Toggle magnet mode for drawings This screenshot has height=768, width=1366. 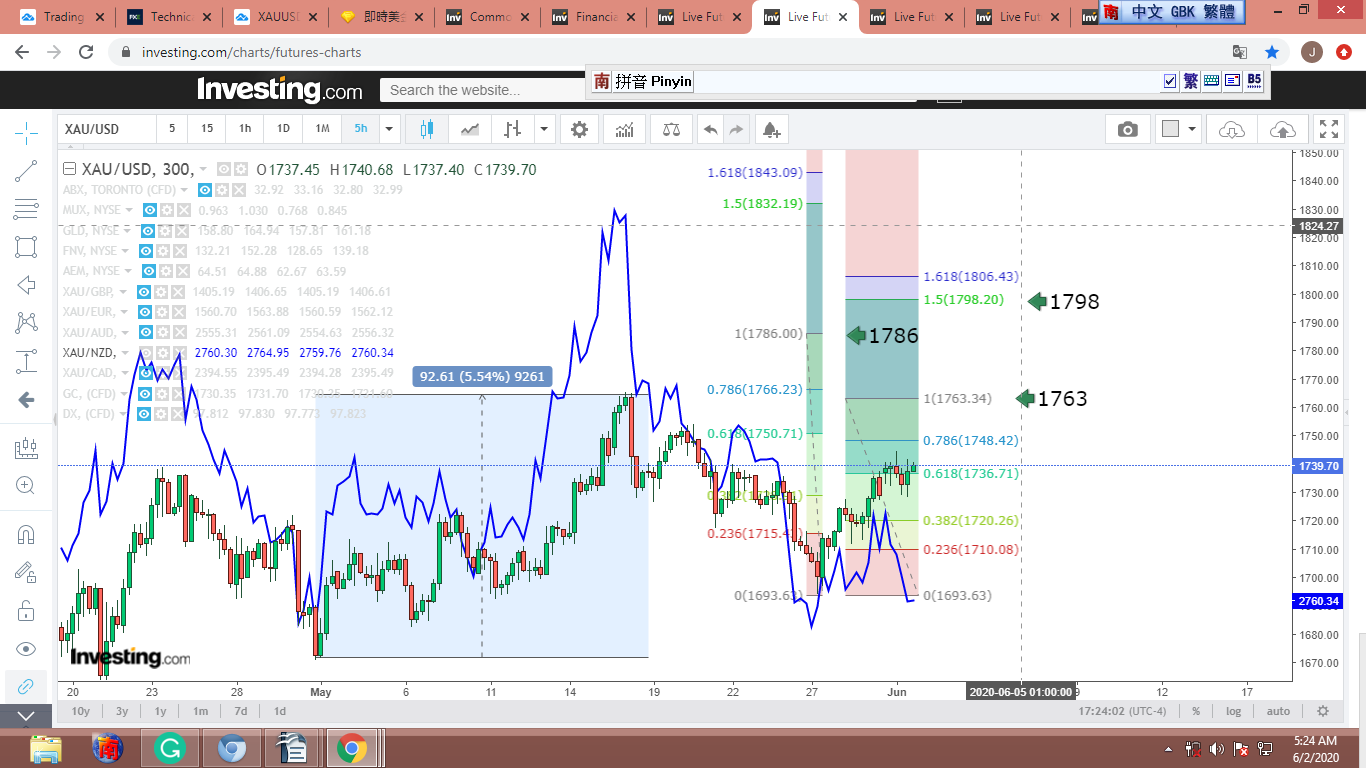click(26, 535)
